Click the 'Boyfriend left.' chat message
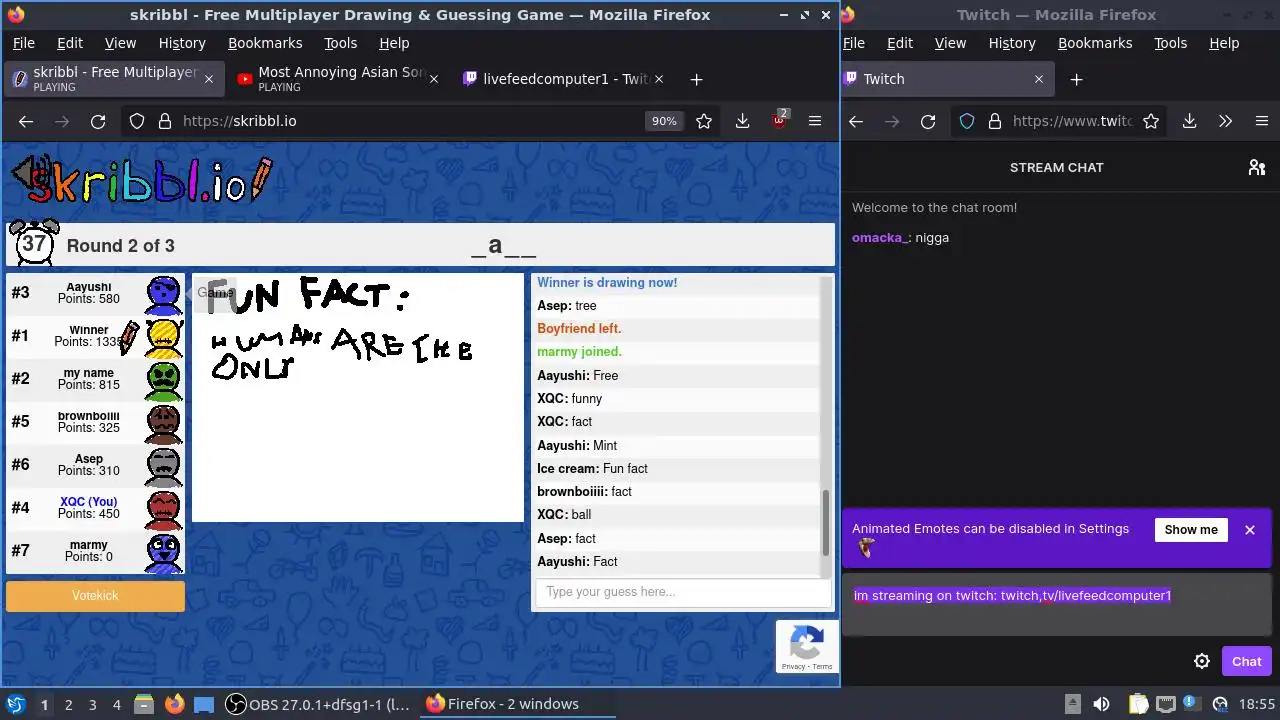 [x=579, y=328]
